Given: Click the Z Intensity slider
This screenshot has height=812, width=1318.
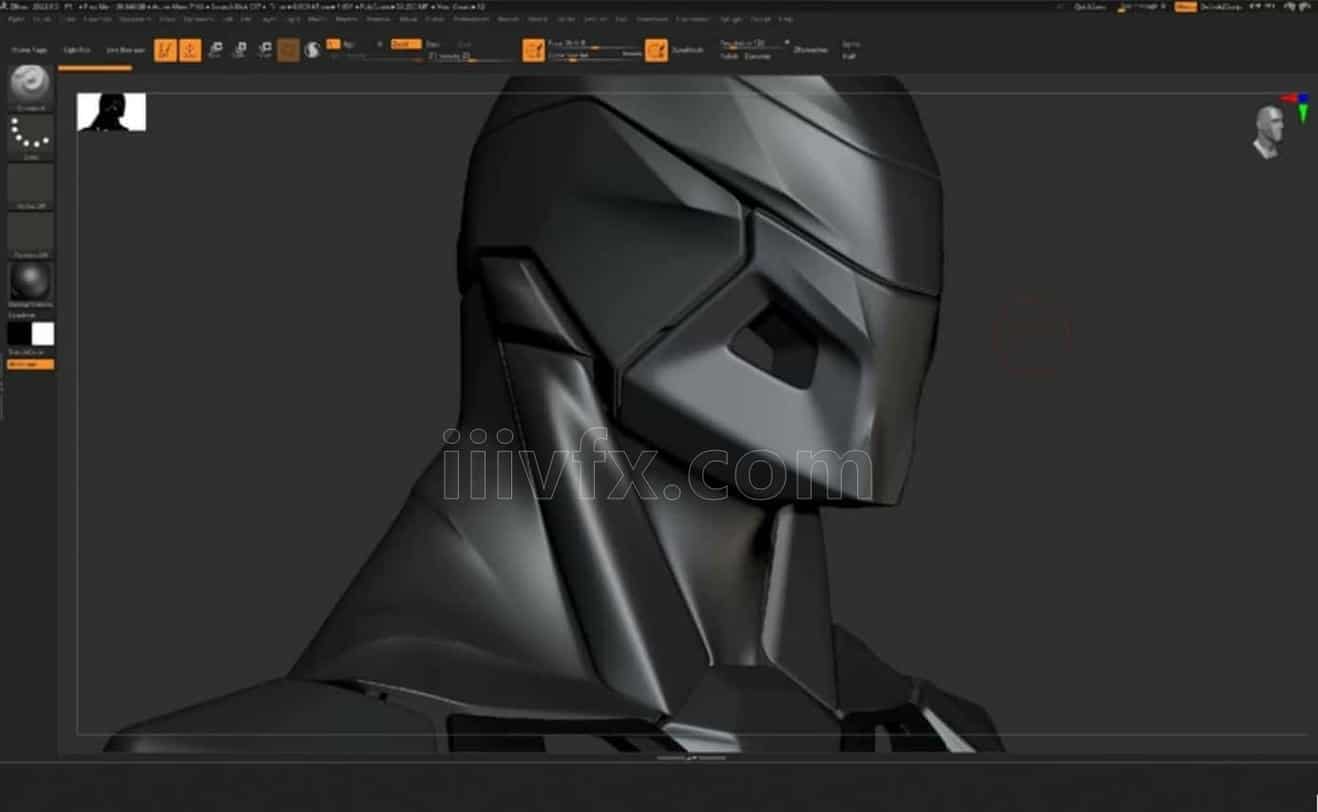Looking at the screenshot, I should click(x=471, y=56).
